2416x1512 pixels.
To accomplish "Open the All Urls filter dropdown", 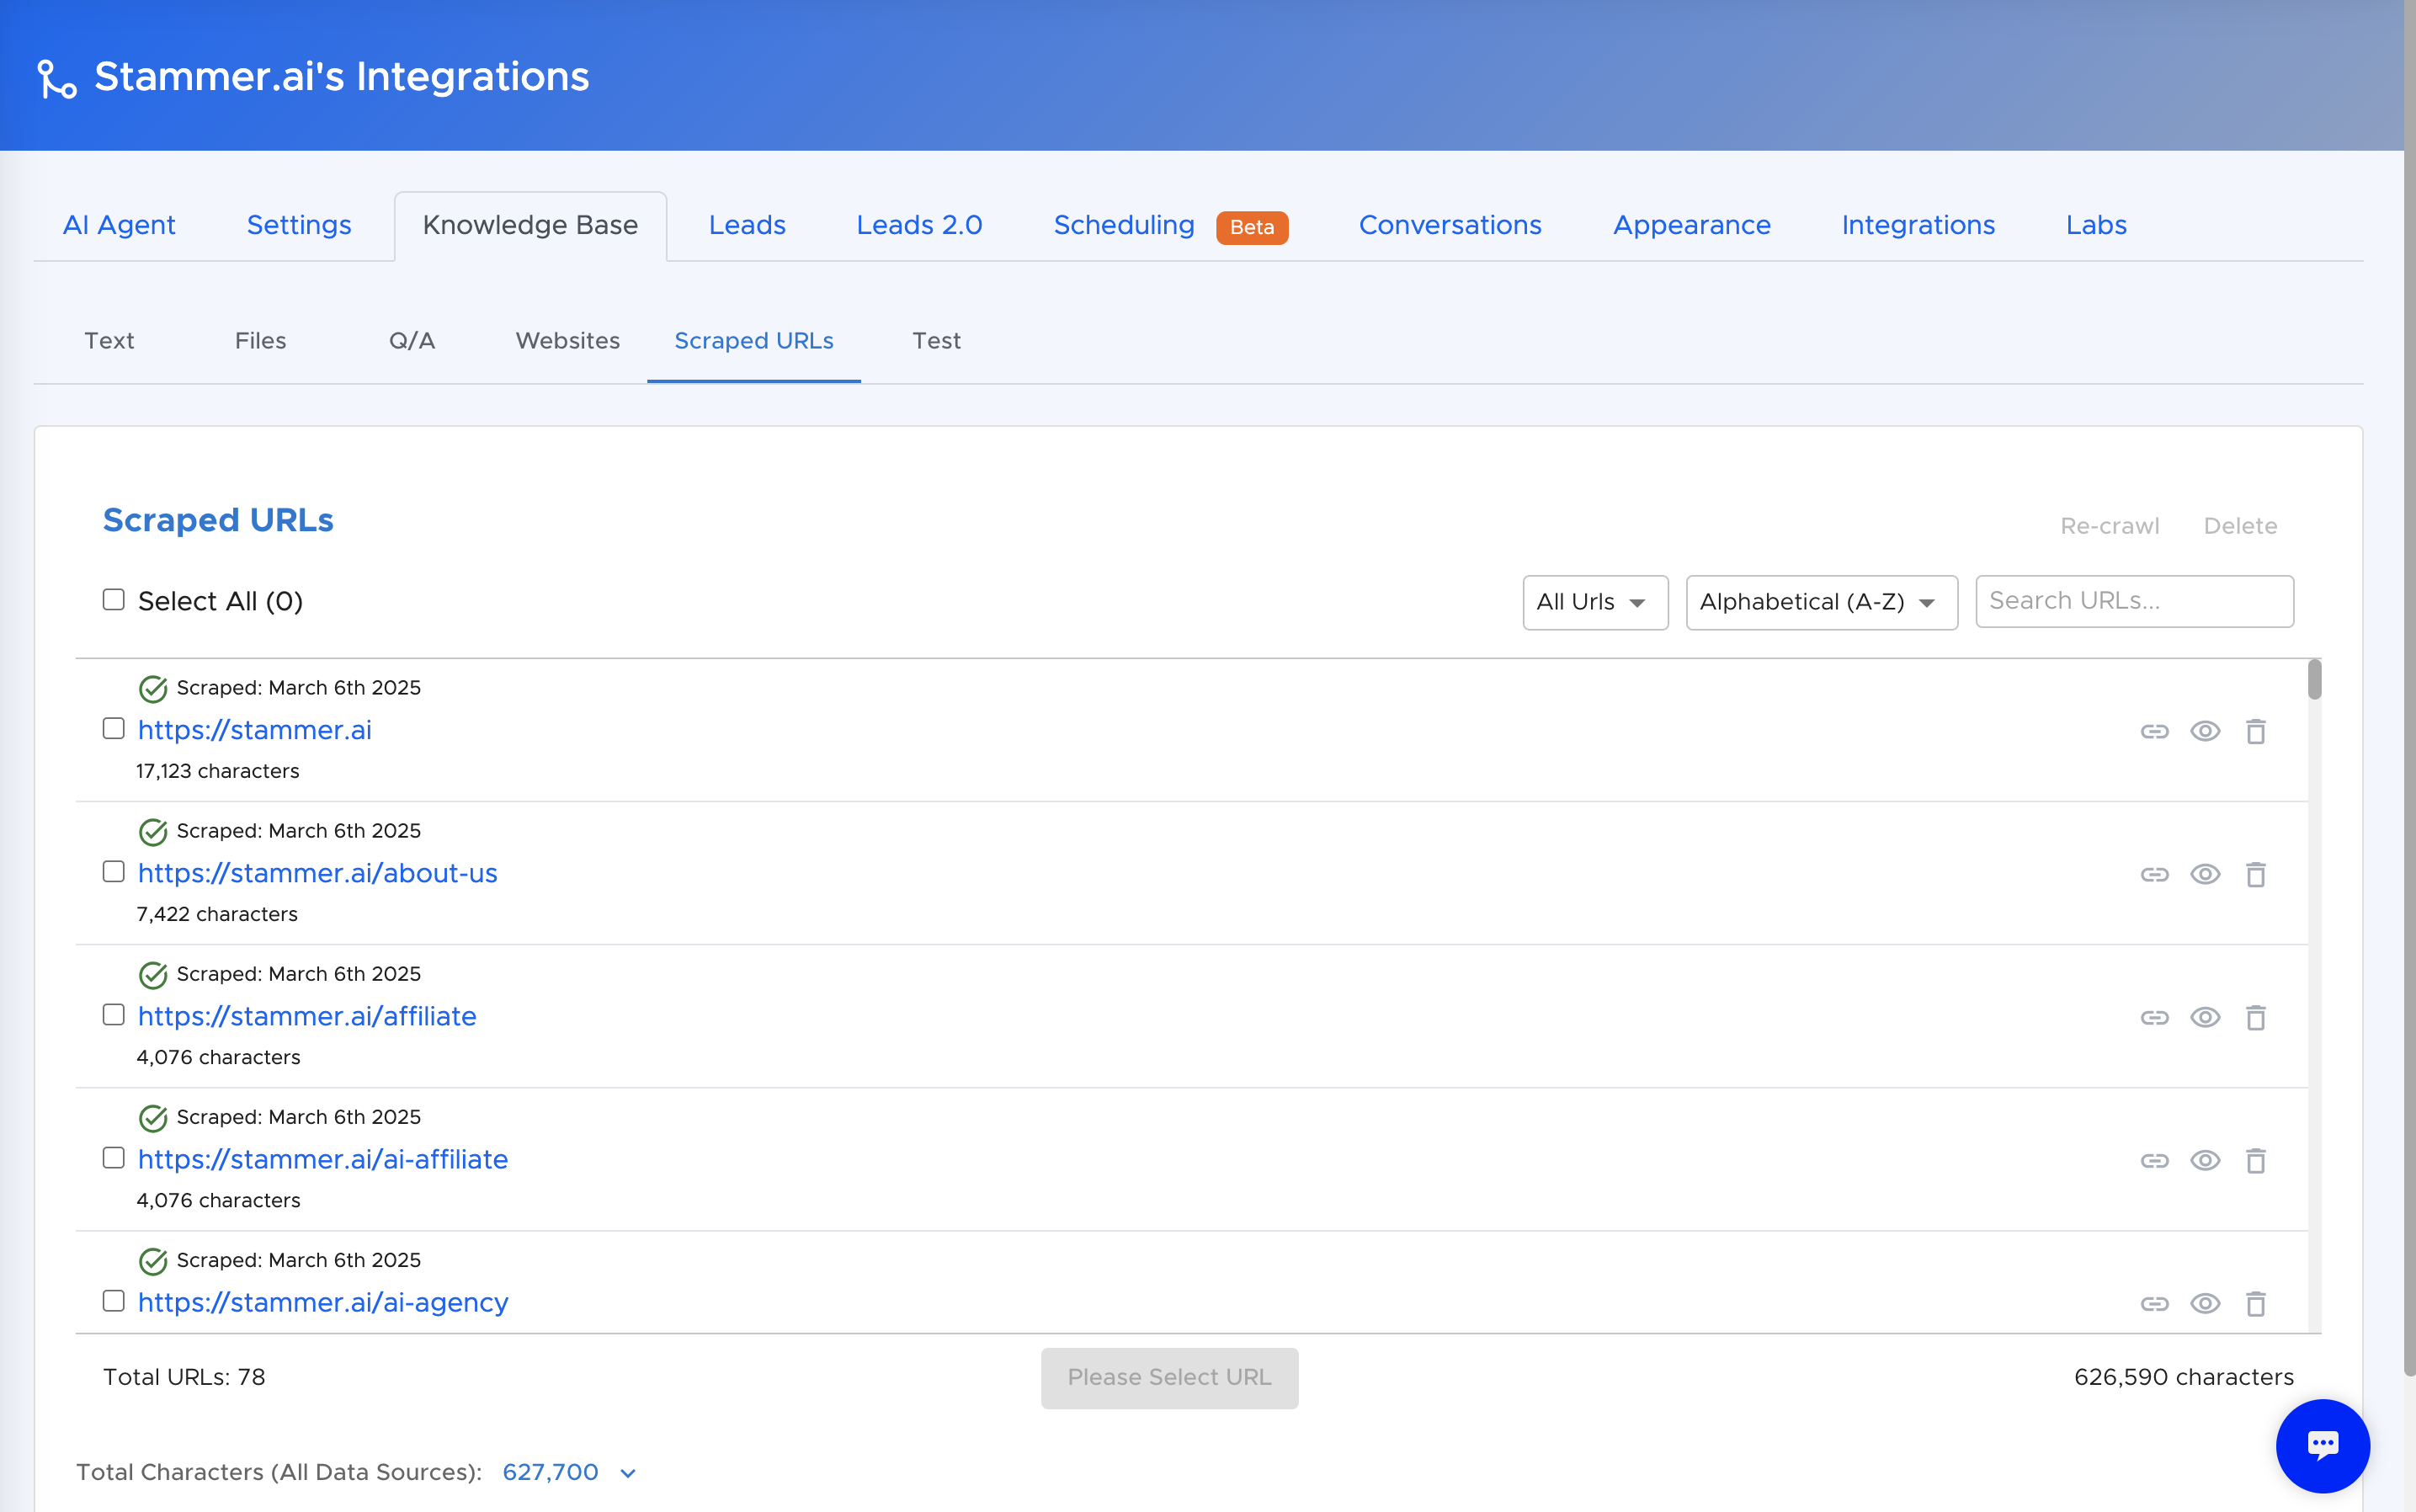I will (1595, 602).
